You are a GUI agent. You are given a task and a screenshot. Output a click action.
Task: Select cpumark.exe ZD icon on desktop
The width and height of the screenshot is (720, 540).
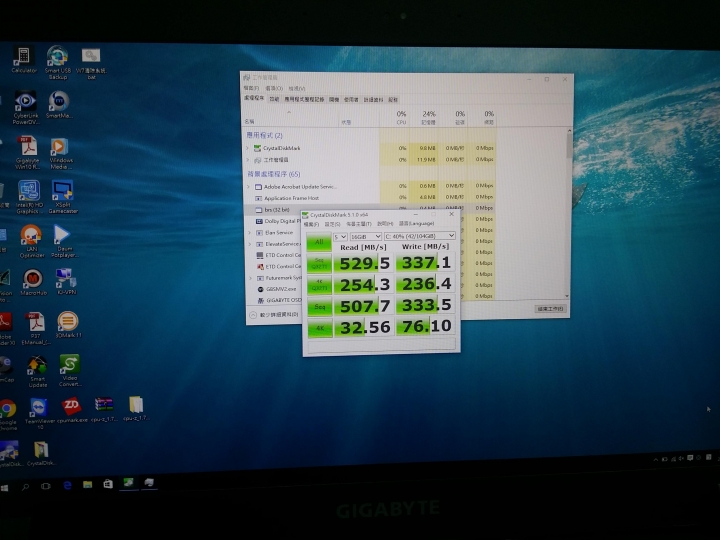click(72, 410)
